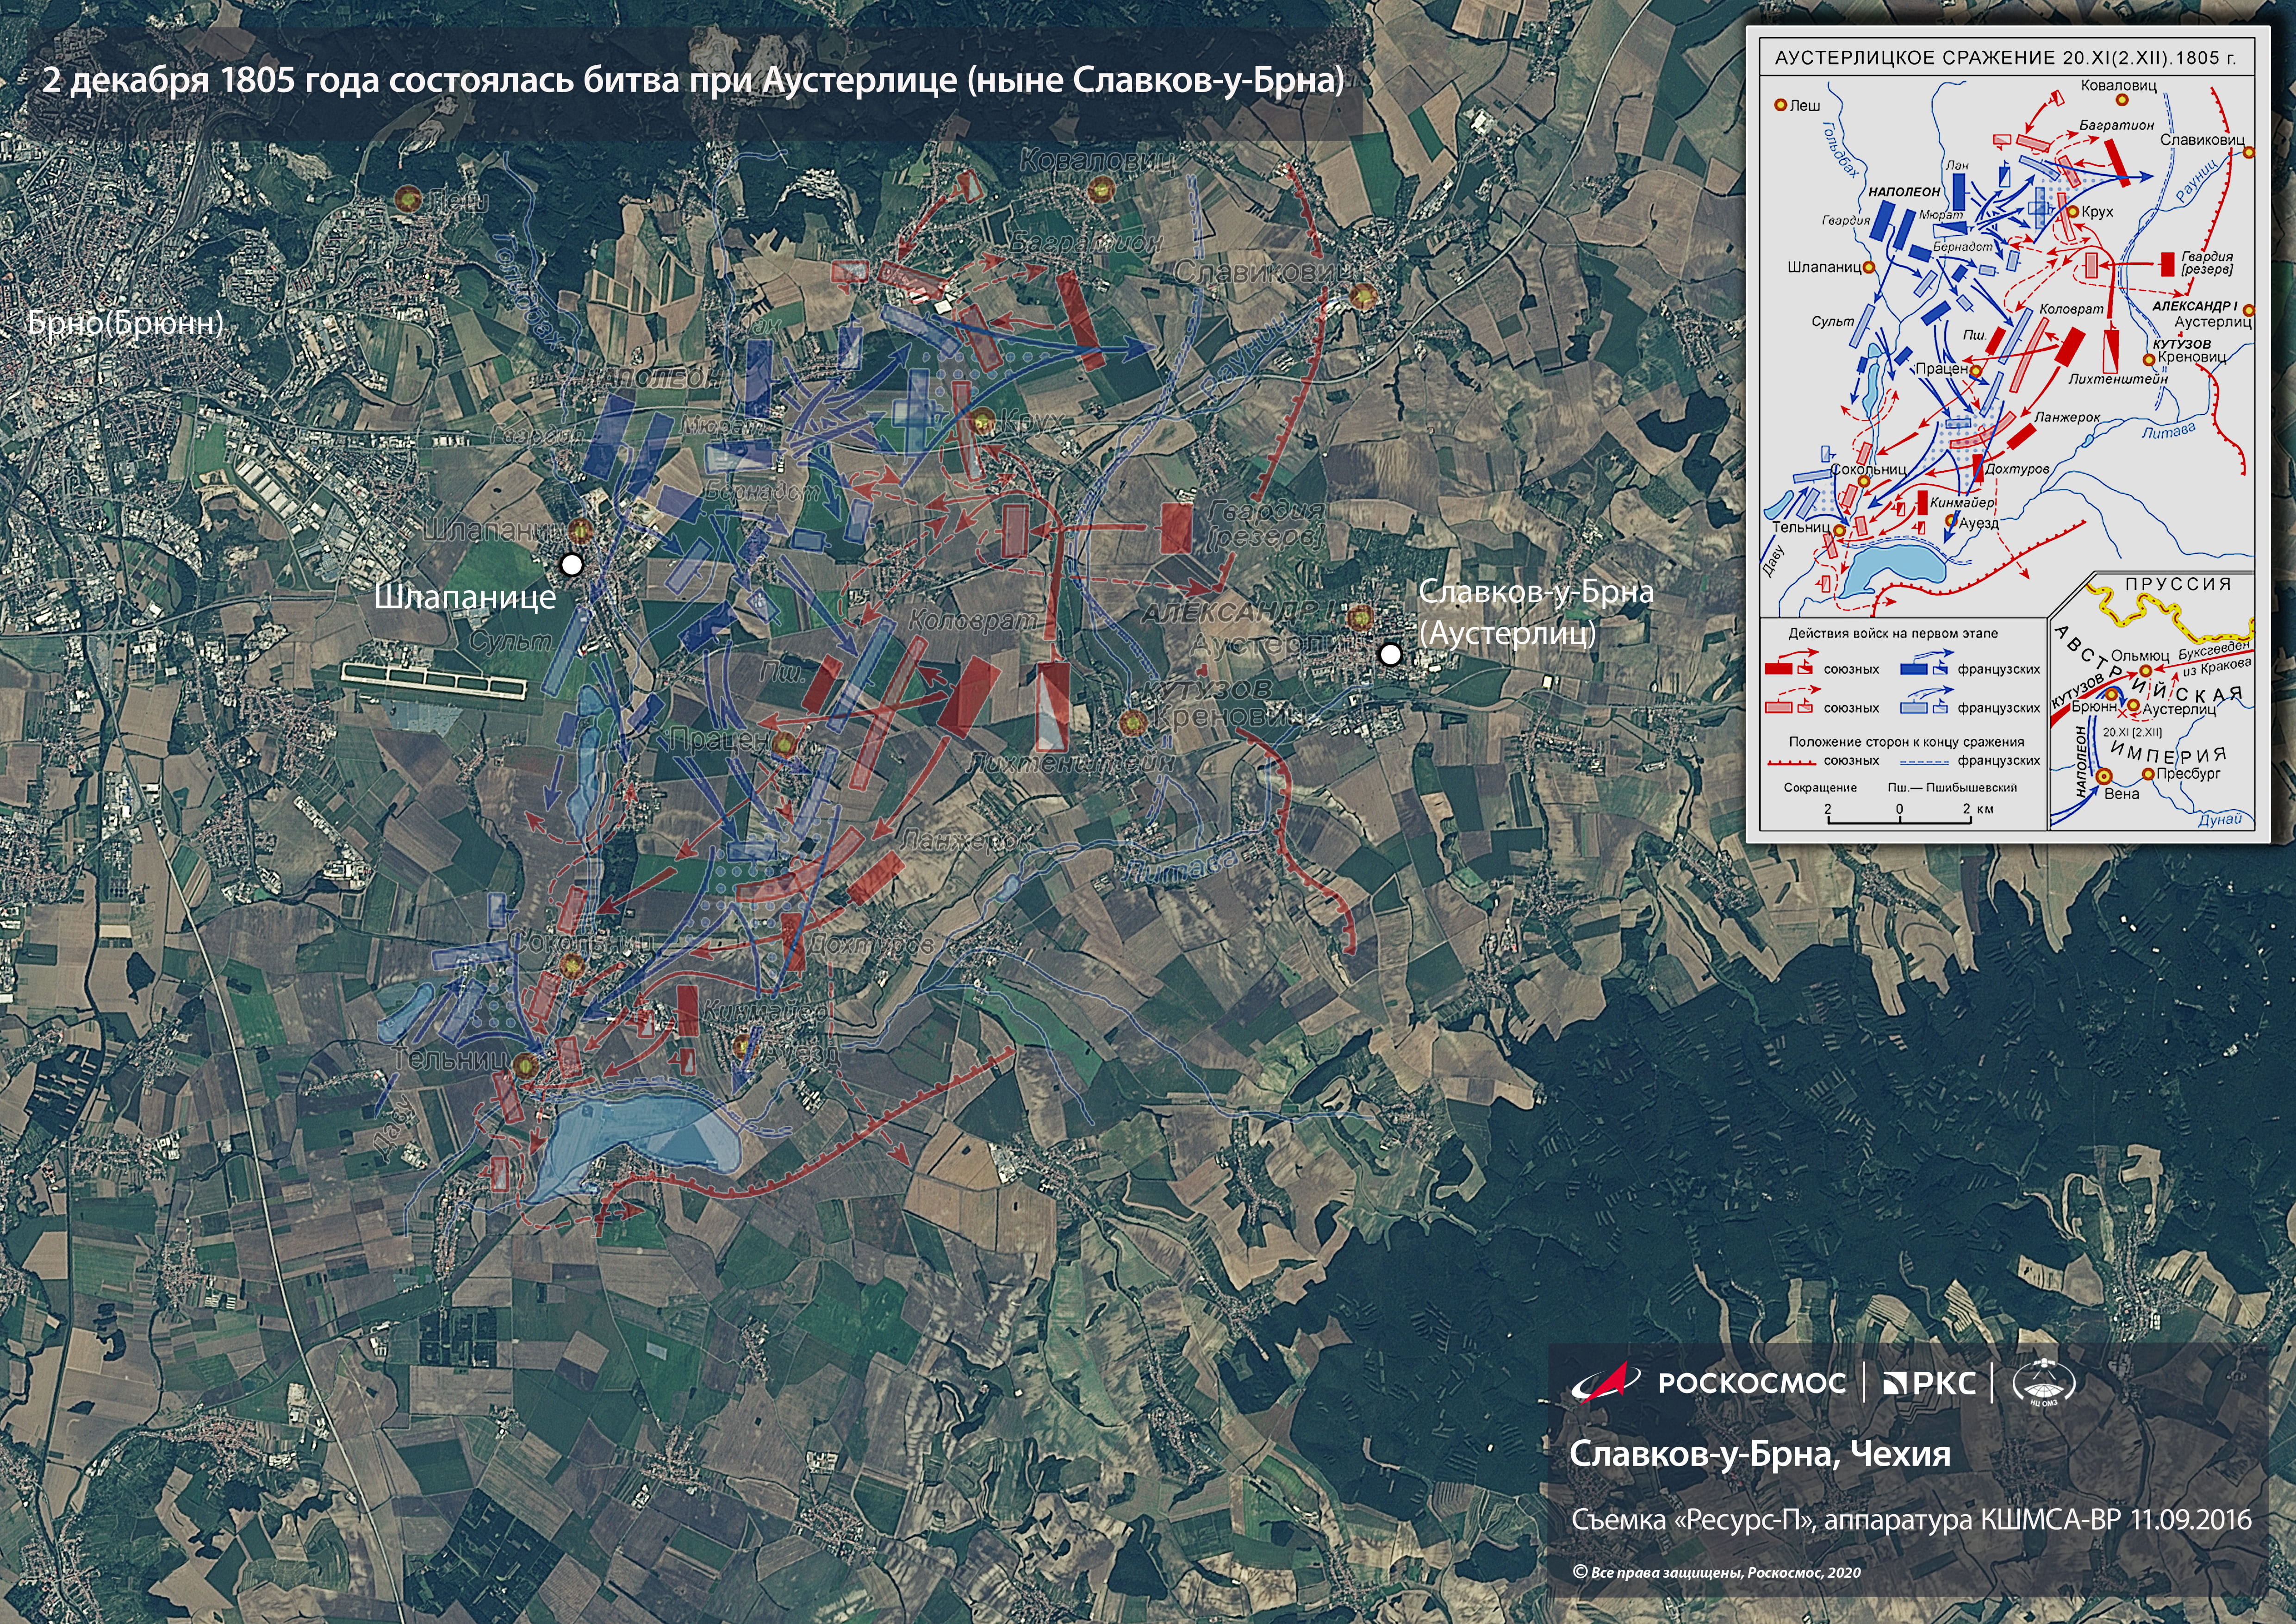The width and height of the screenshot is (2296, 1624).
Task: Click the РОСКОСМОС wordmark
Action: tap(1752, 1383)
